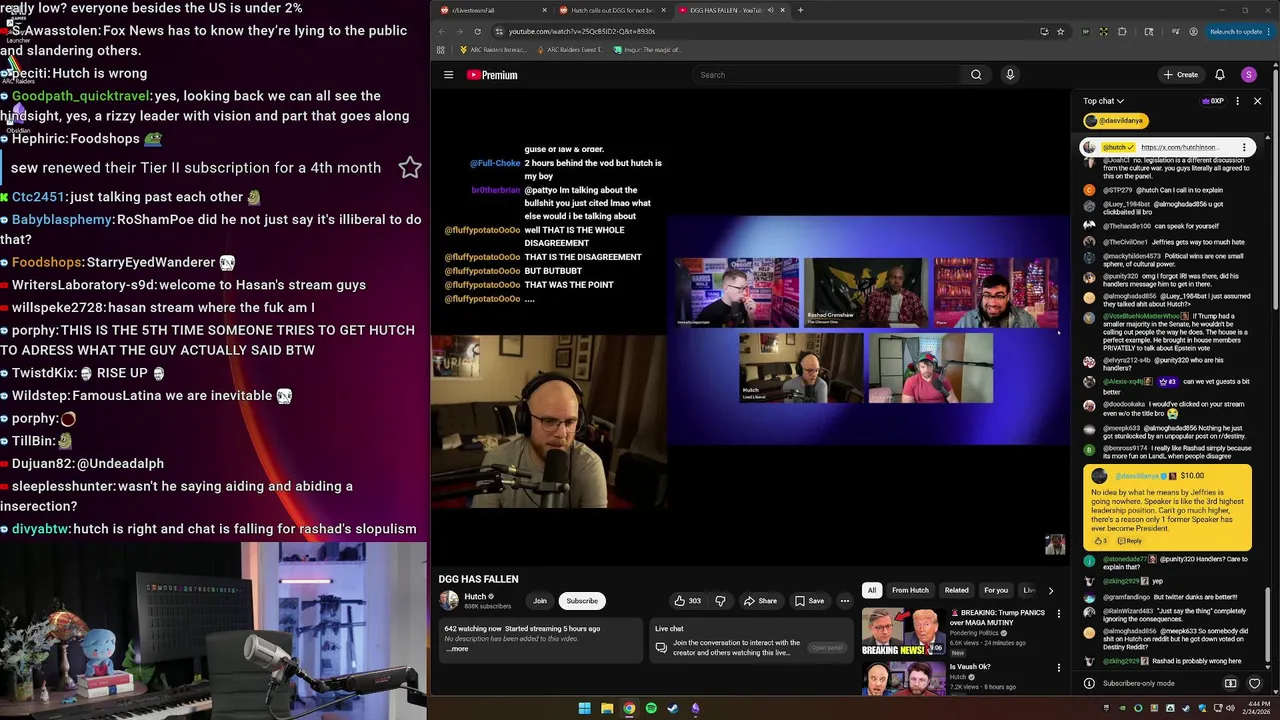Close the live chat panel
This screenshot has width=1280, height=720.
click(x=1258, y=101)
